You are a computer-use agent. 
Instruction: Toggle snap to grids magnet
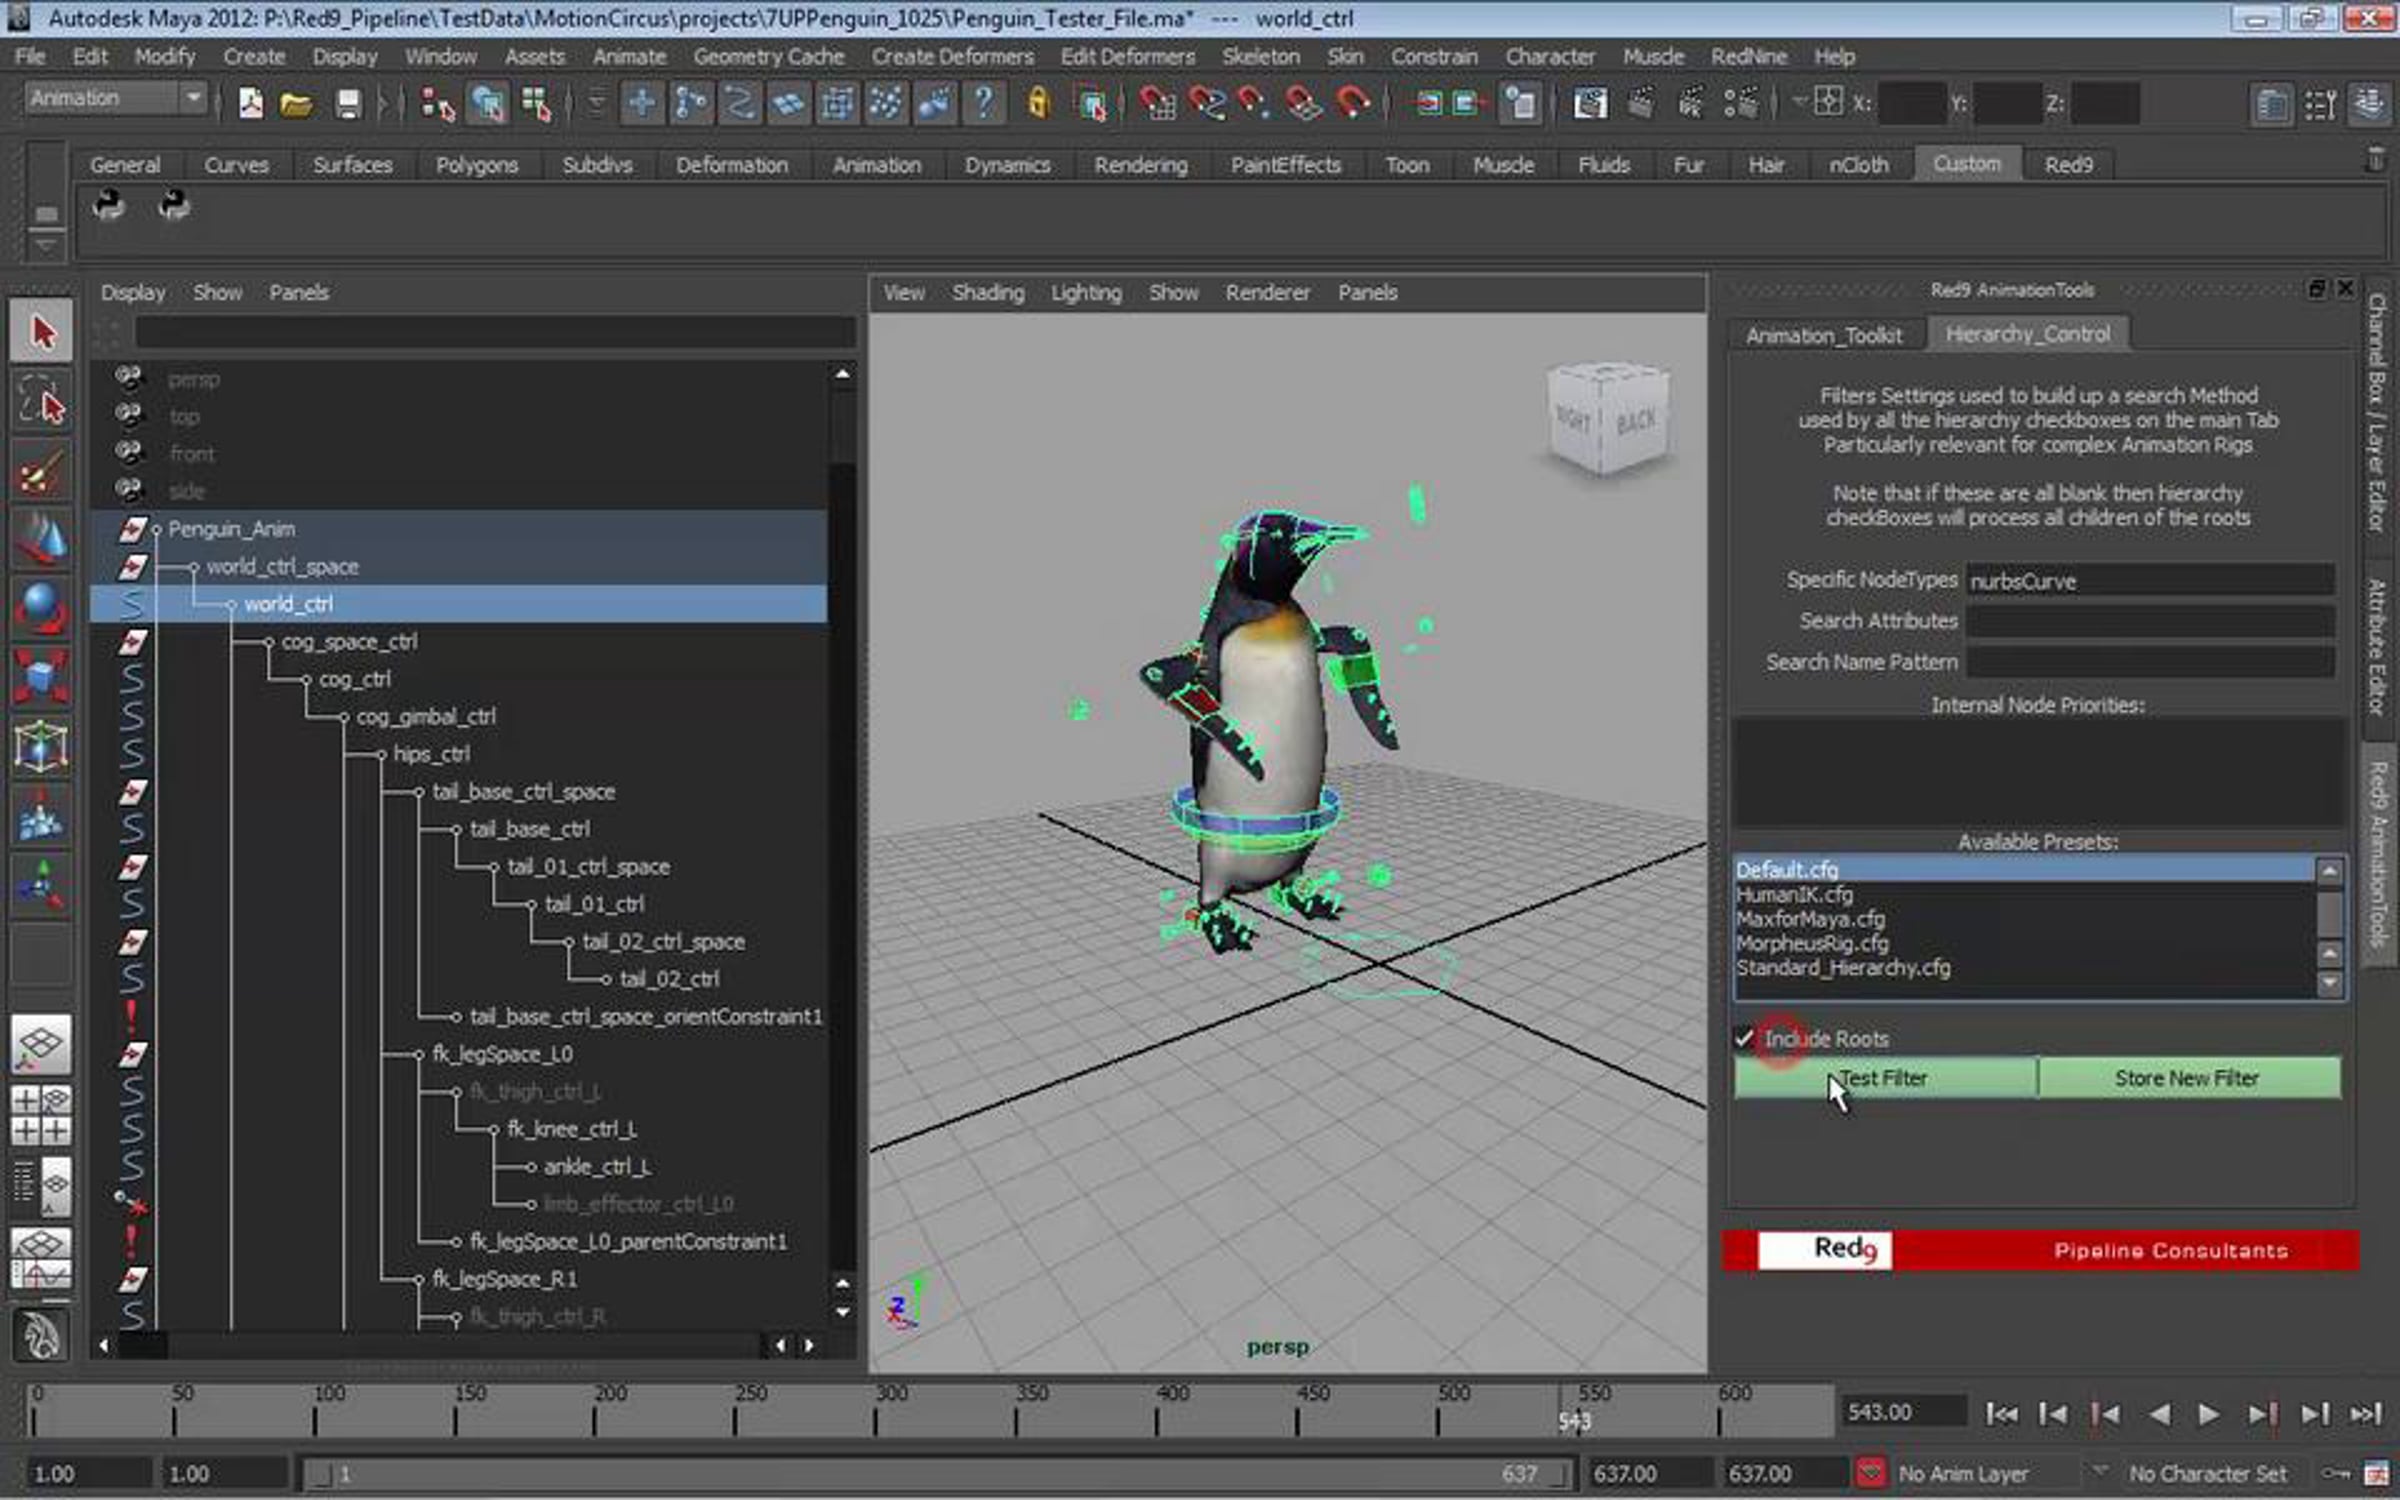[x=1157, y=103]
